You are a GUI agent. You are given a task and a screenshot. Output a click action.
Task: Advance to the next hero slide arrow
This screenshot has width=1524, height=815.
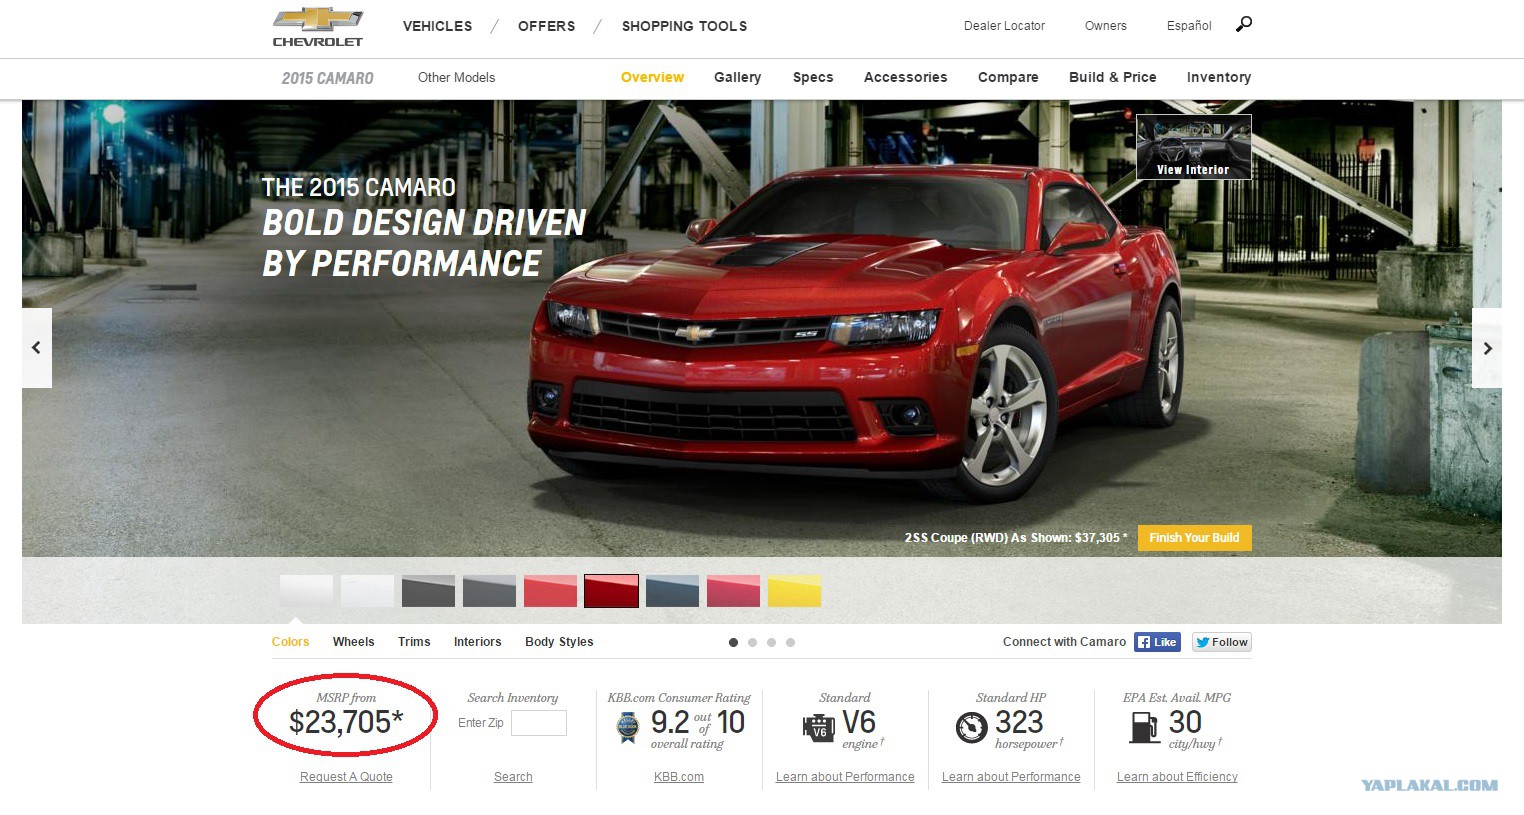coord(1487,348)
